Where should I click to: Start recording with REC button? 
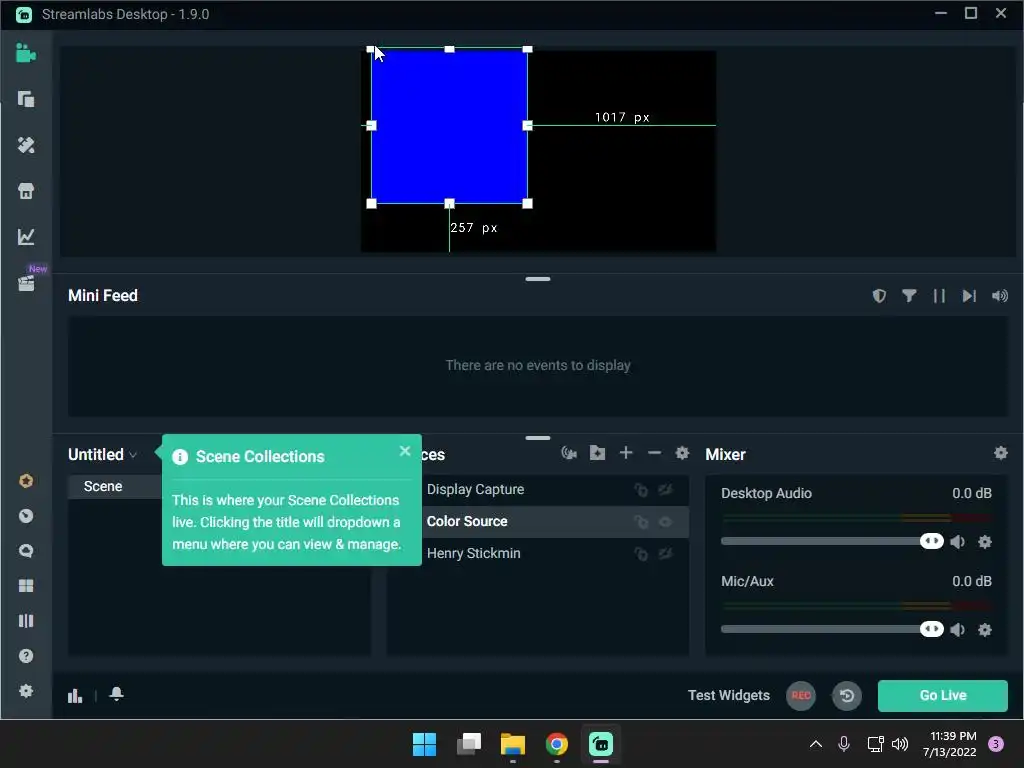coord(801,696)
